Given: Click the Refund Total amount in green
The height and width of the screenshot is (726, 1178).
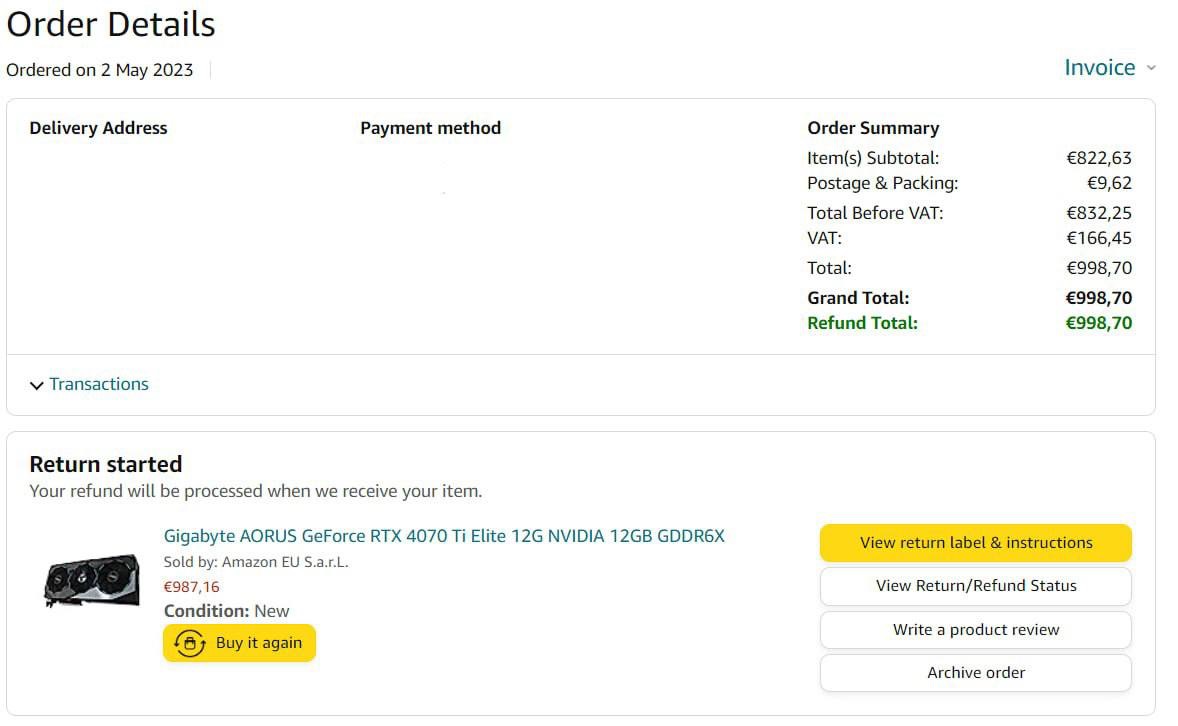Looking at the screenshot, I should coord(1099,322).
